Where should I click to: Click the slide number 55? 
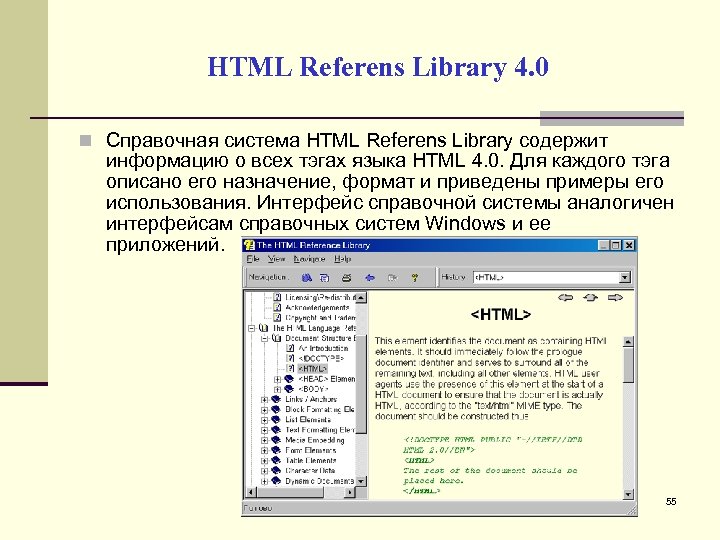coord(671,501)
